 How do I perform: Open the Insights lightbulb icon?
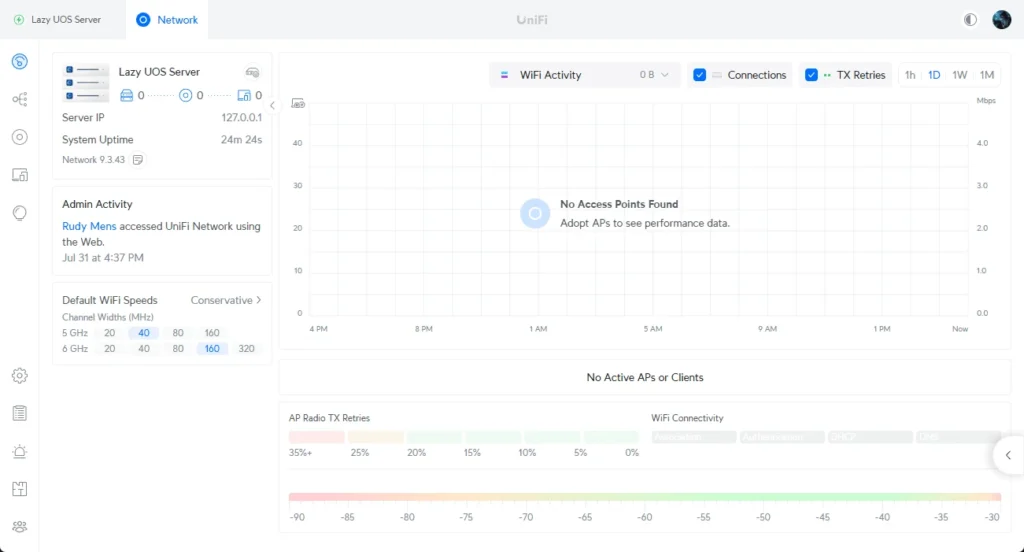19,213
